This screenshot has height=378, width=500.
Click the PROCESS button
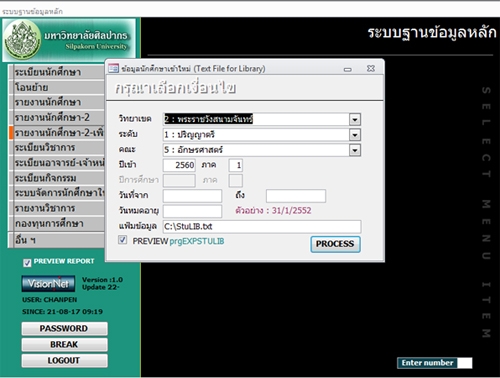(335, 244)
